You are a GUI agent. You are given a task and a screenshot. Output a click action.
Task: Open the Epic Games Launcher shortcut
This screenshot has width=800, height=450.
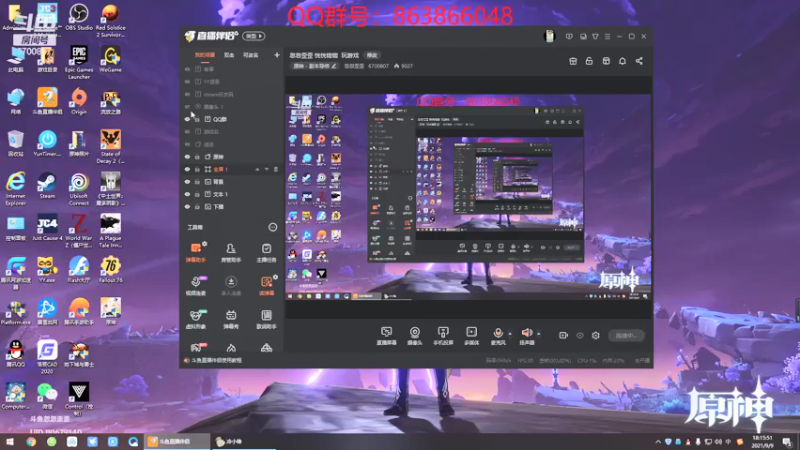[x=79, y=62]
